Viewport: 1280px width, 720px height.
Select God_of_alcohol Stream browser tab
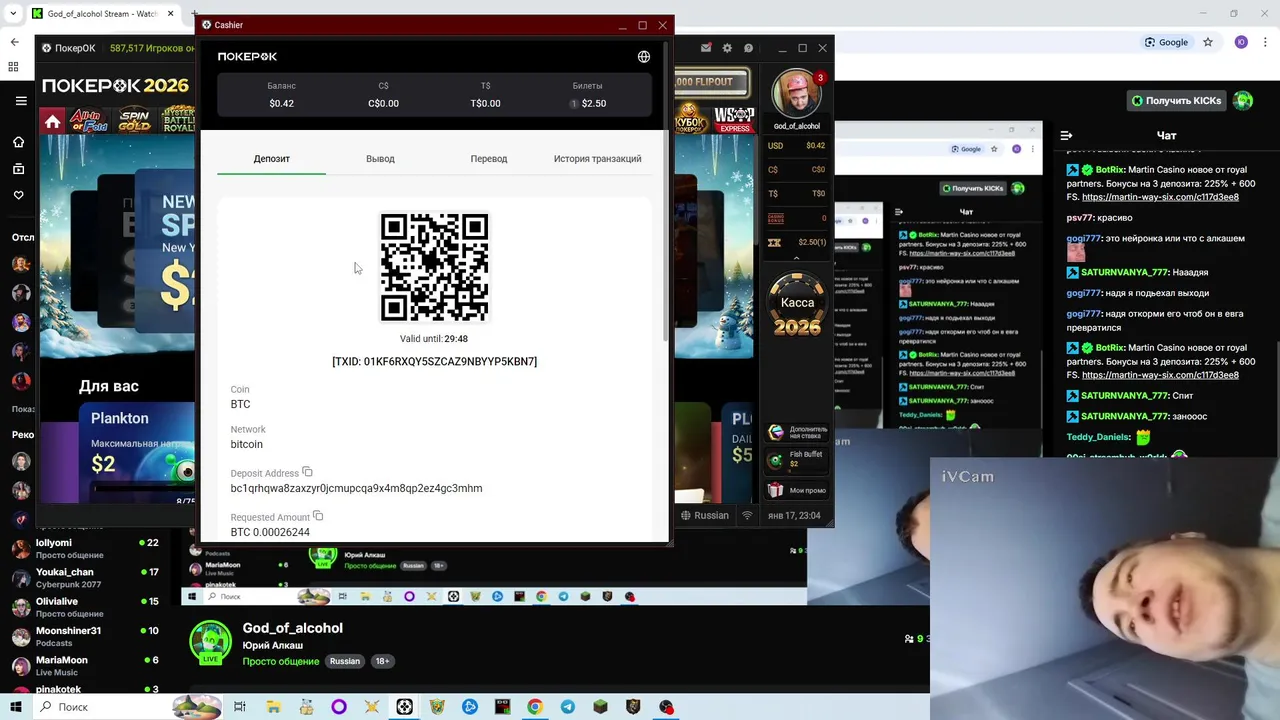click(102, 14)
